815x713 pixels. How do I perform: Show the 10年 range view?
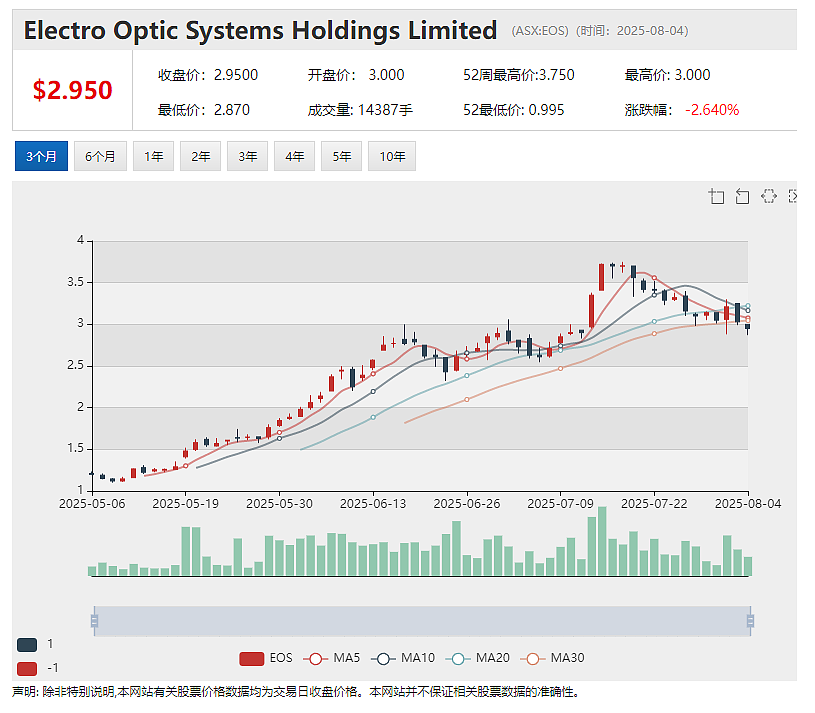[x=392, y=156]
